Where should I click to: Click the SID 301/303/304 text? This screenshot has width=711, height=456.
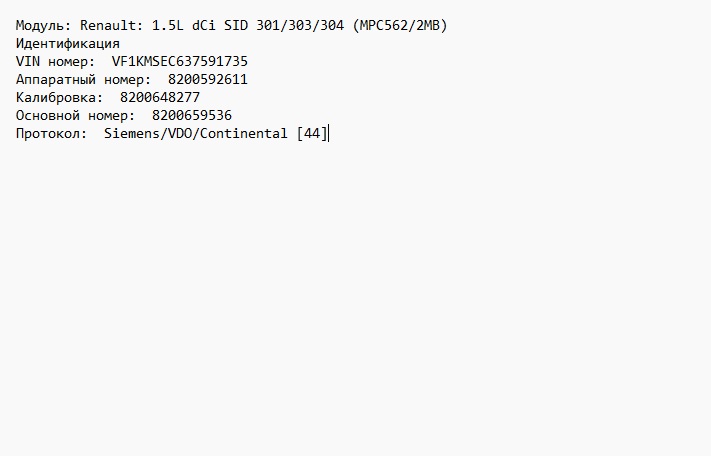(x=284, y=25)
